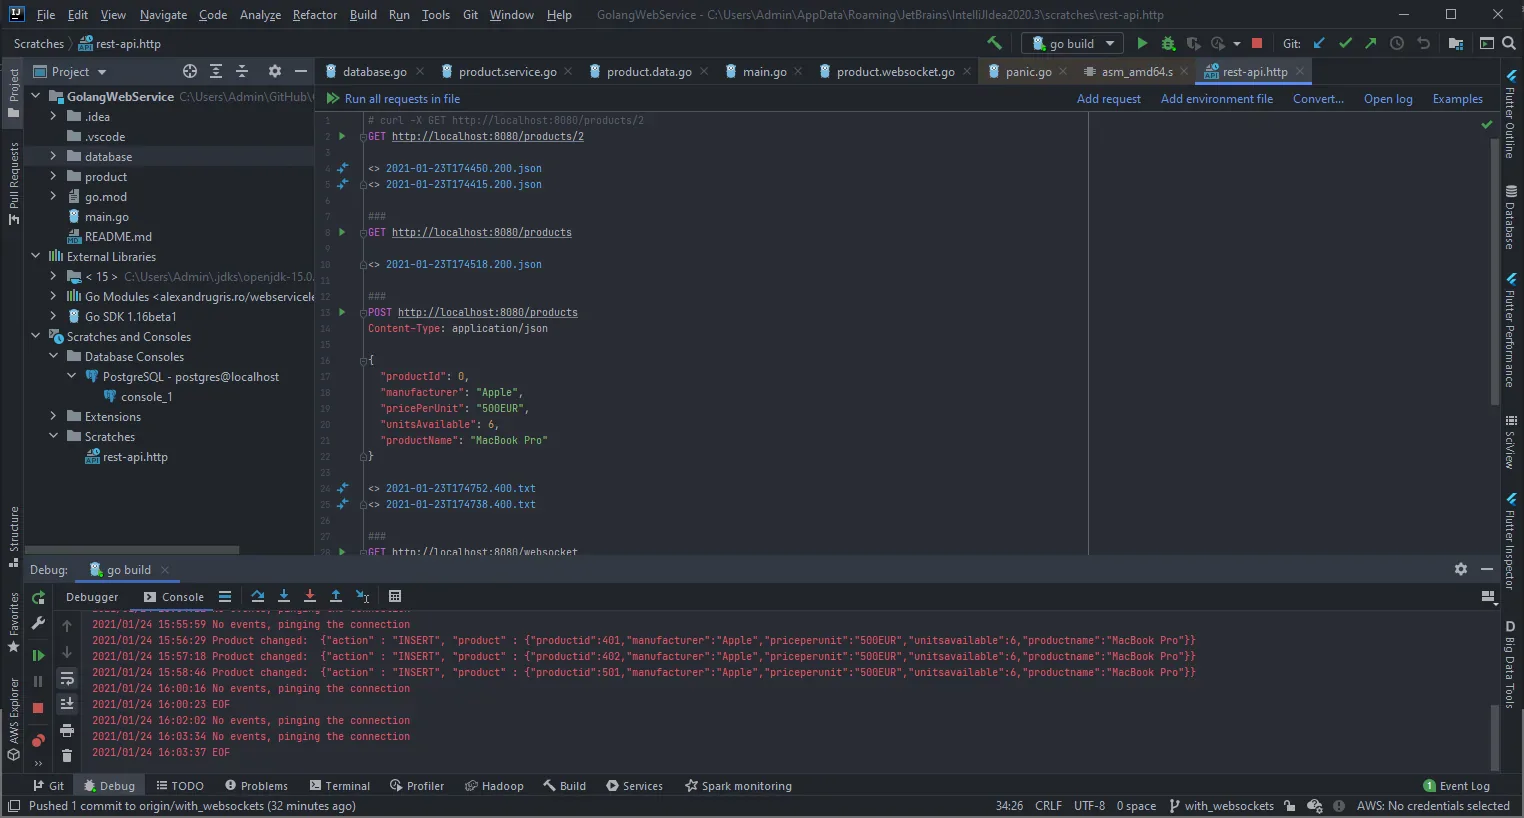Open the Terminal tool window button
Image resolution: width=1524 pixels, height=818 pixels.
[x=340, y=786]
